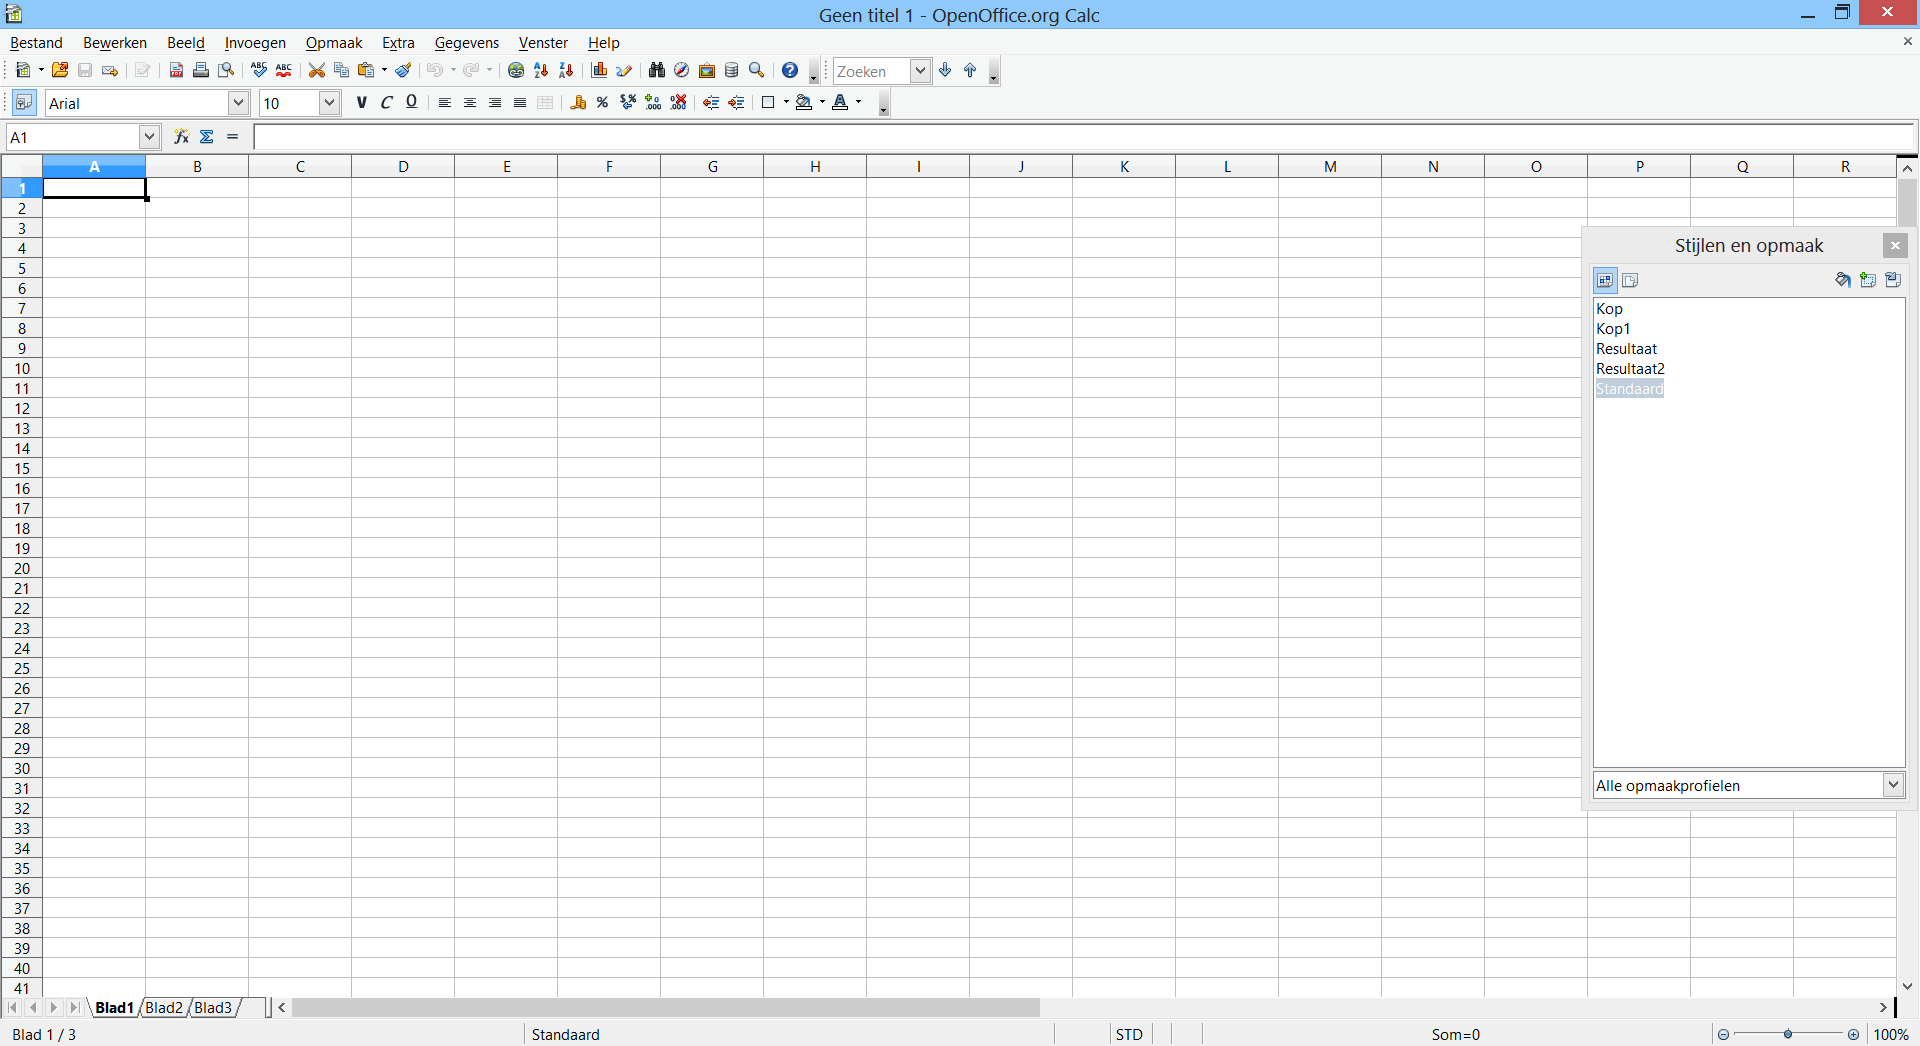The width and height of the screenshot is (1920, 1046).
Task: Open the Extra menu
Action: point(398,43)
